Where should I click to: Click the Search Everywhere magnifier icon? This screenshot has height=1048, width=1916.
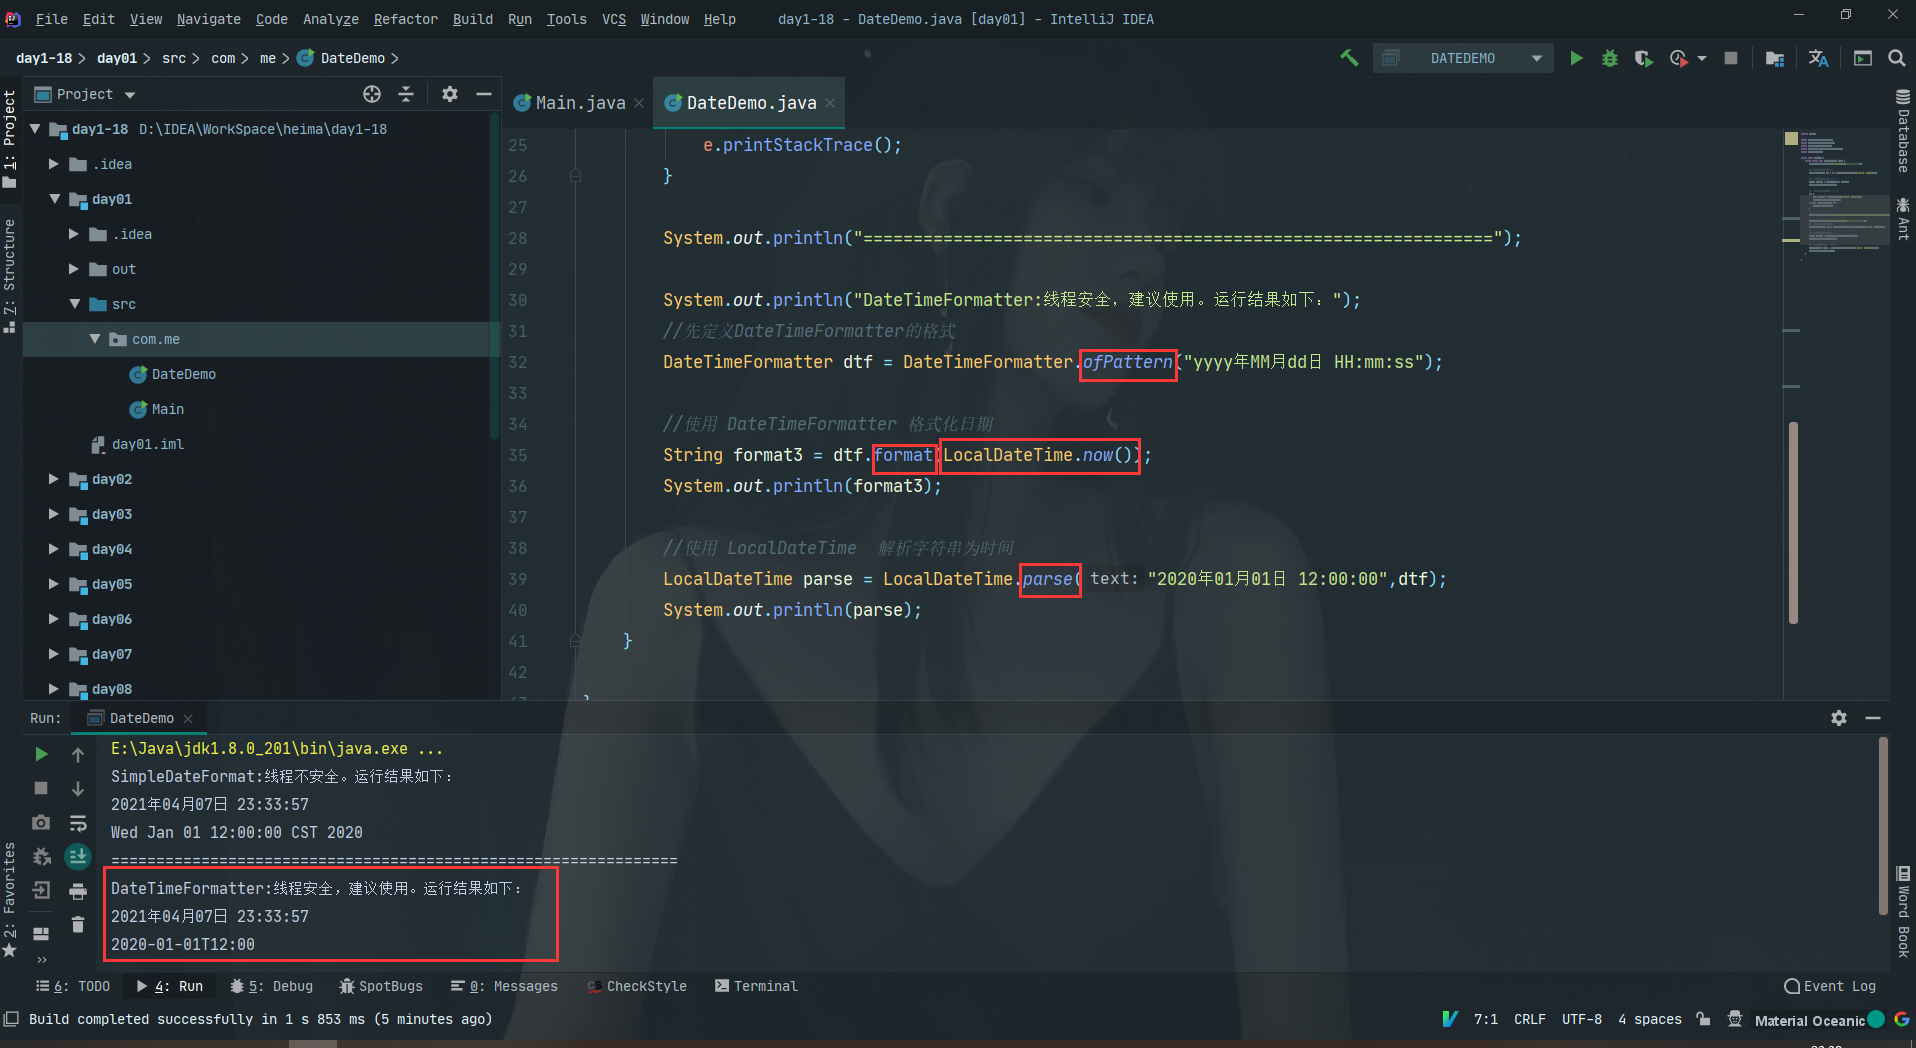(x=1897, y=58)
